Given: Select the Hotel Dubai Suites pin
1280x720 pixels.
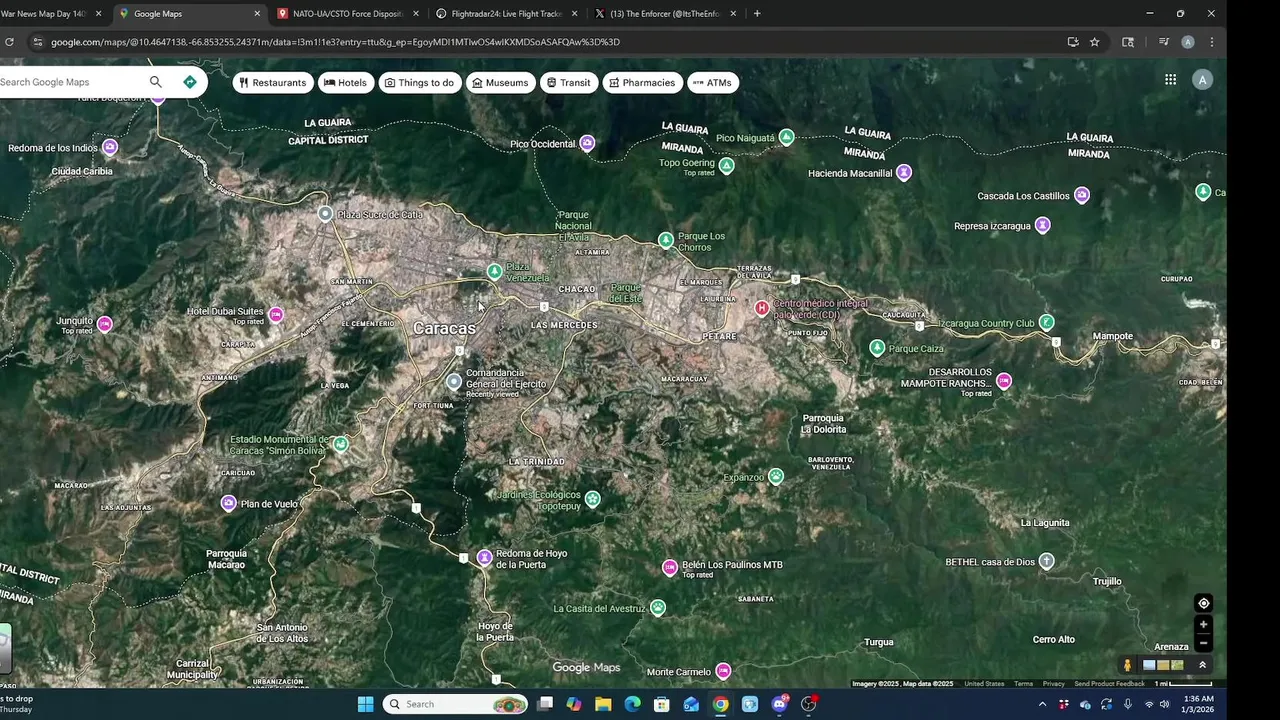Looking at the screenshot, I should click(275, 315).
